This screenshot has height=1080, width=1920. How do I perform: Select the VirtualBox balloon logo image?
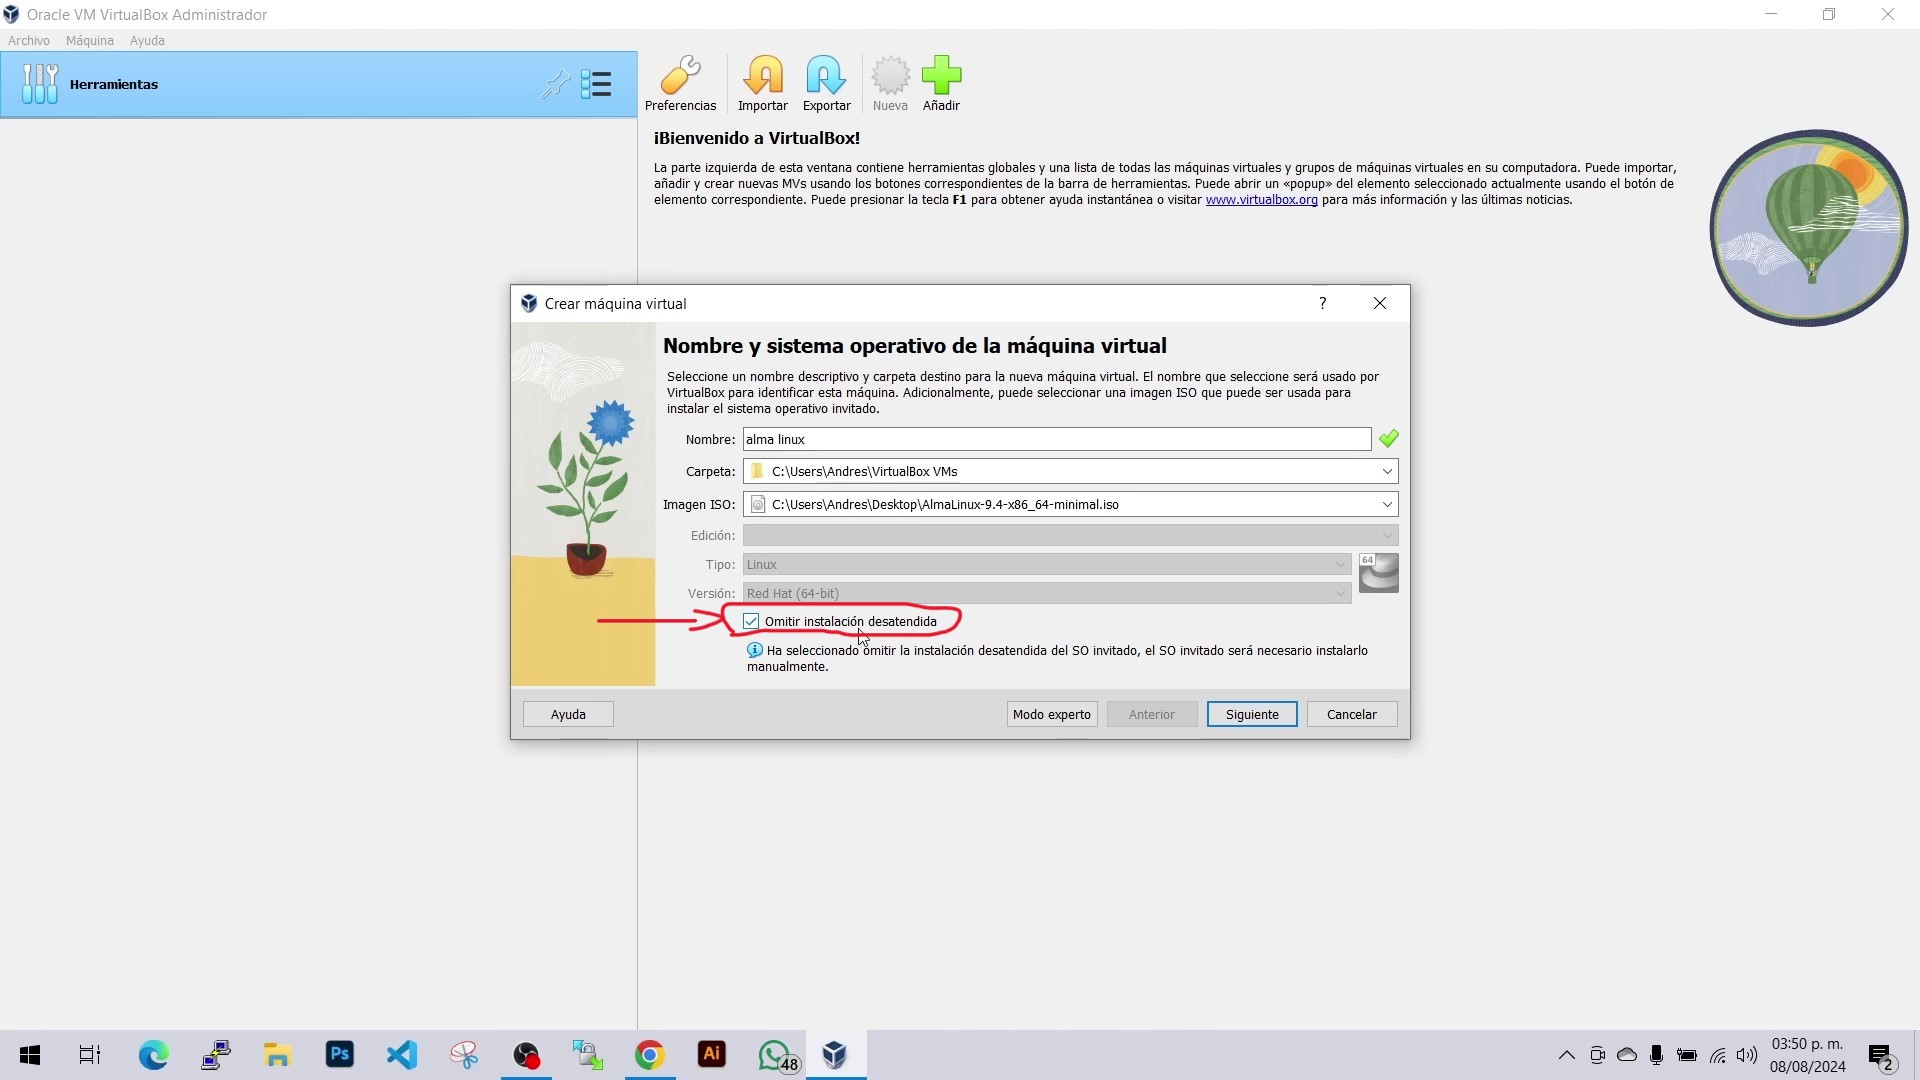point(1808,228)
